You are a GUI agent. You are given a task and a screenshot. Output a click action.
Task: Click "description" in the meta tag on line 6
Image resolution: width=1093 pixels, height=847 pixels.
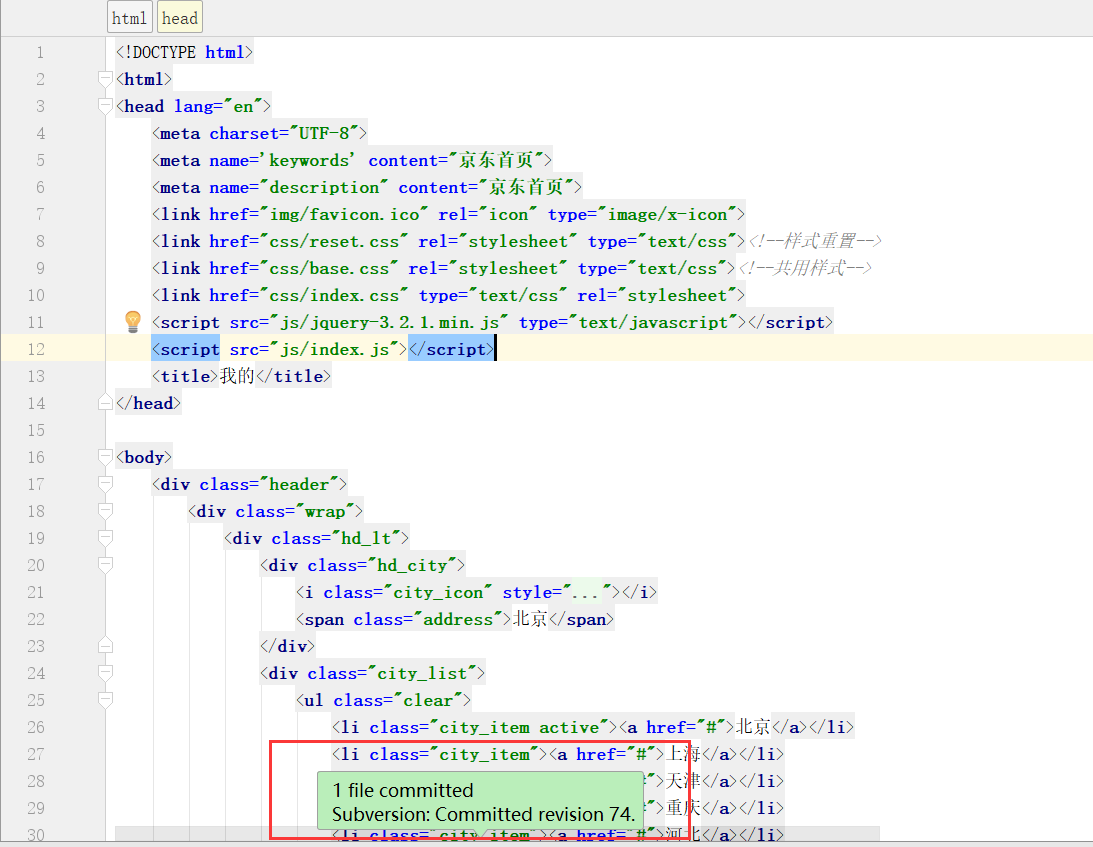324,188
